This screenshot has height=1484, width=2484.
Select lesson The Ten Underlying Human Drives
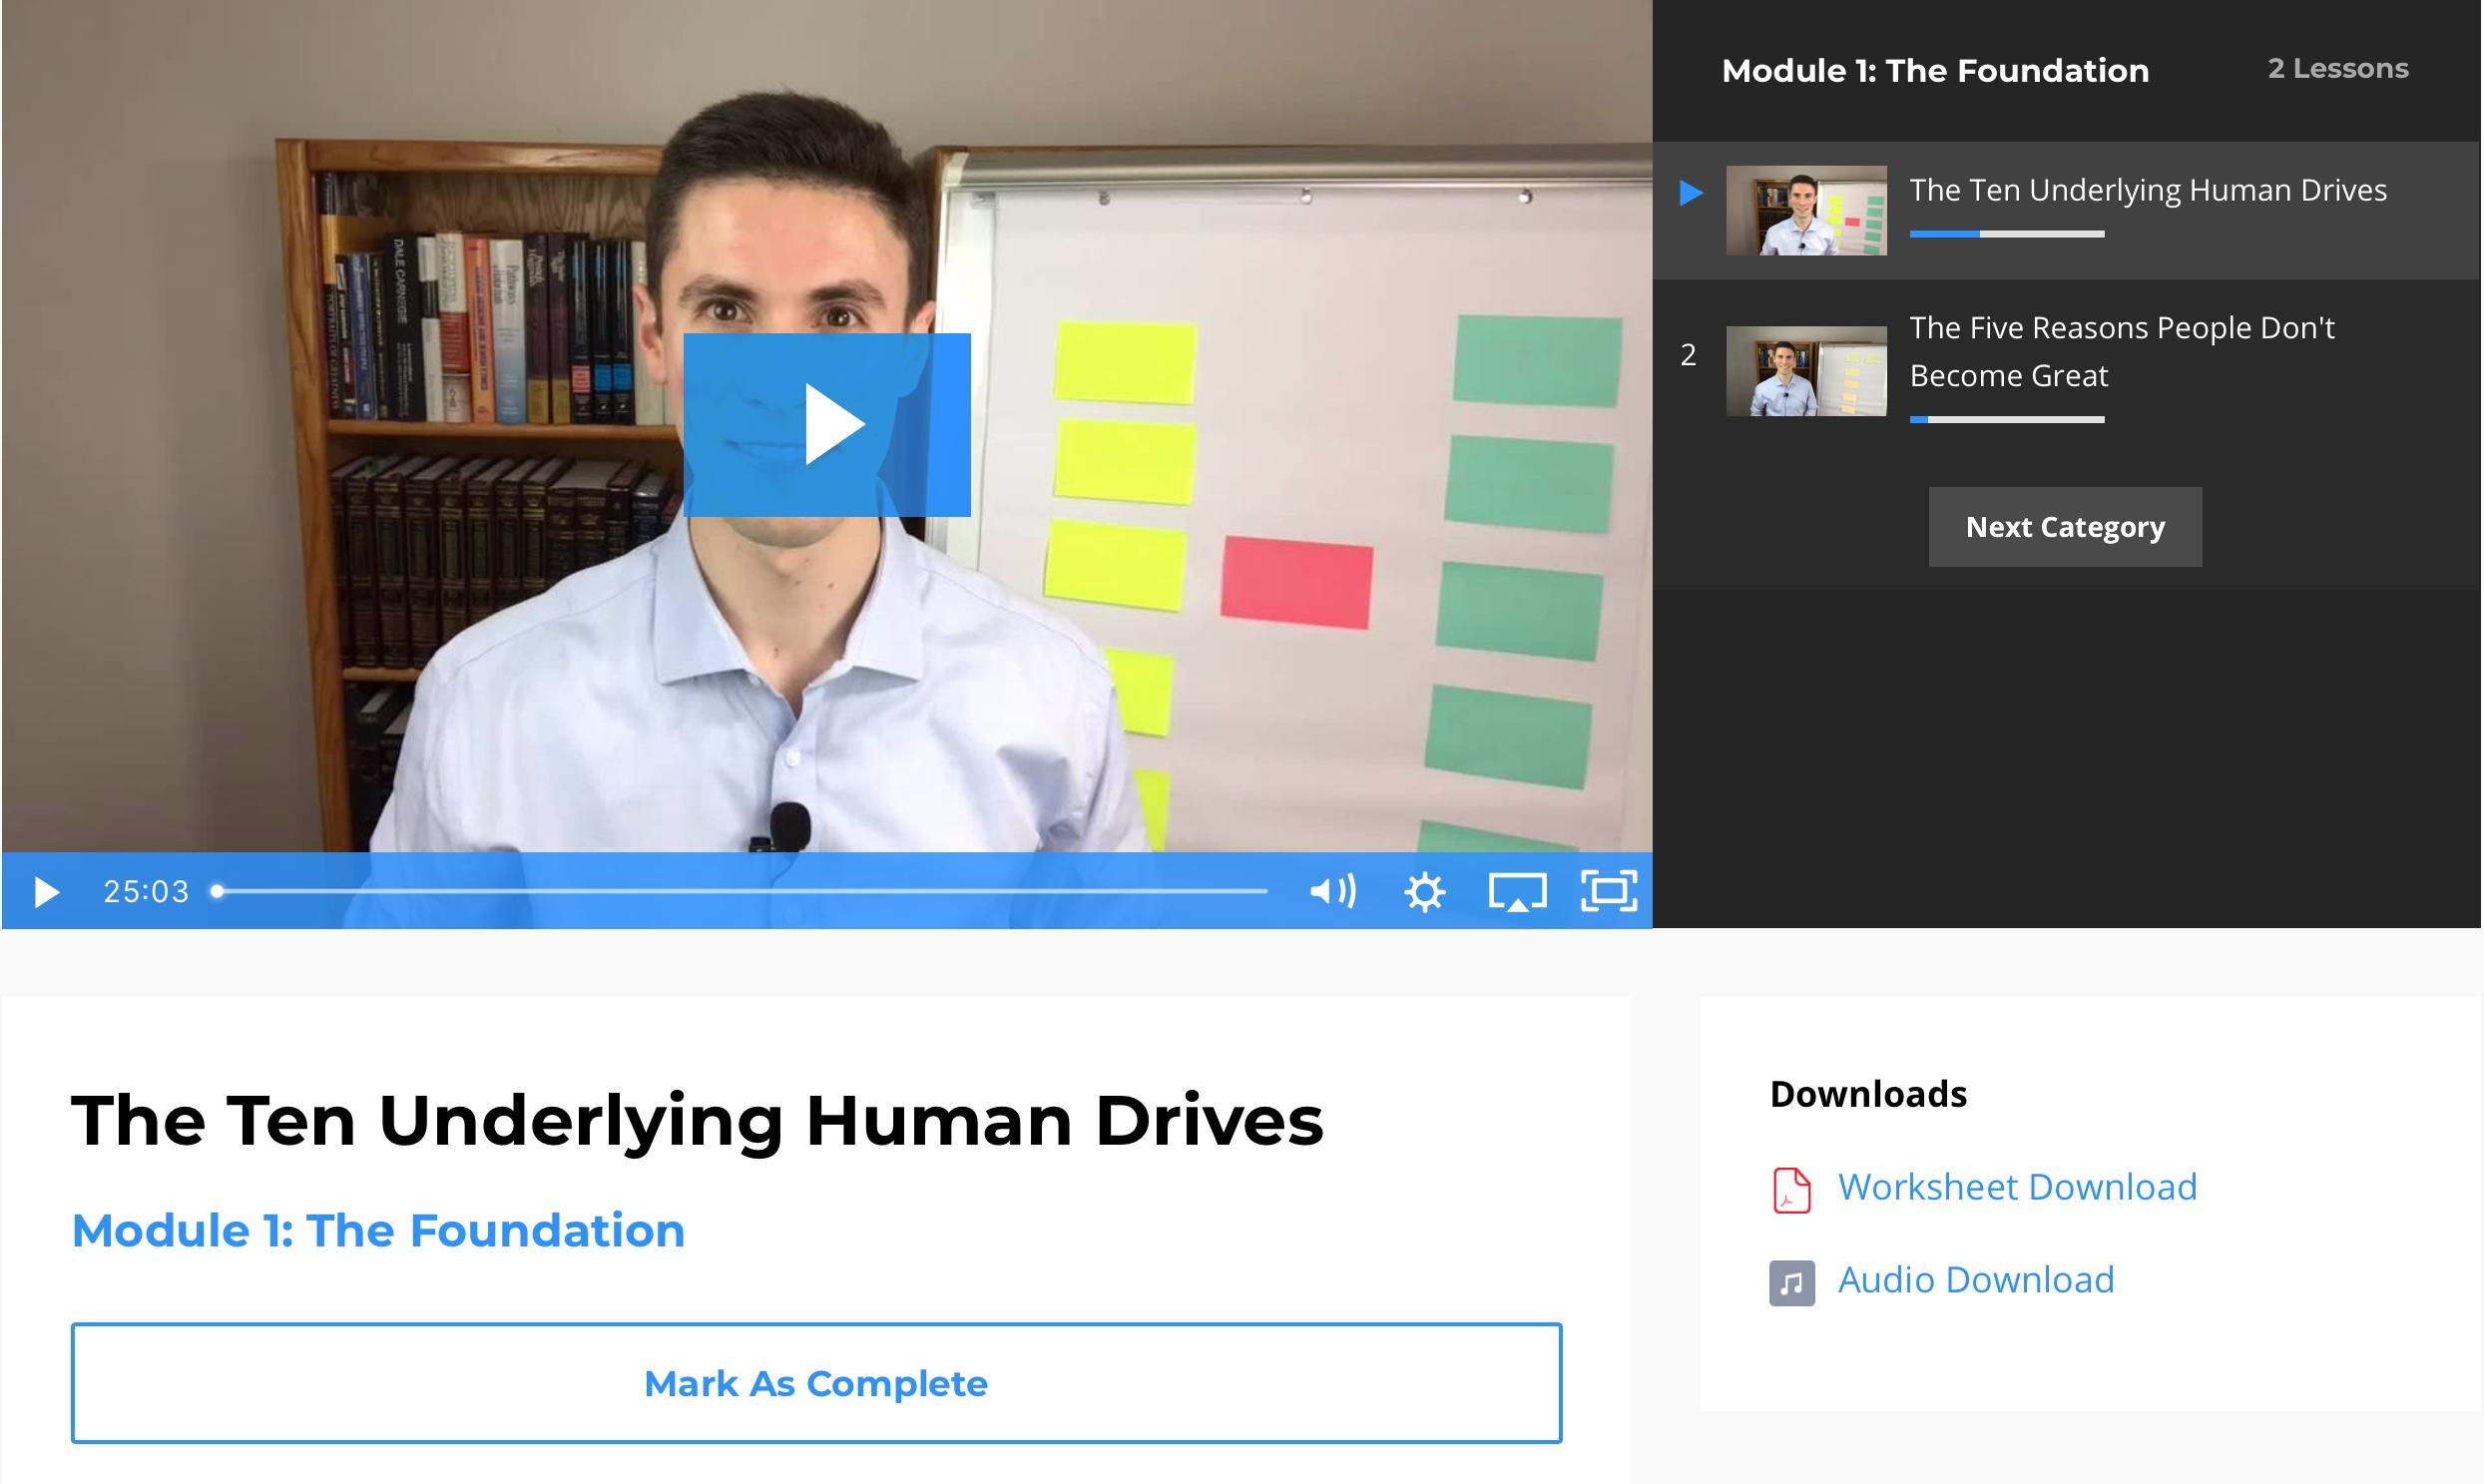2148,190
